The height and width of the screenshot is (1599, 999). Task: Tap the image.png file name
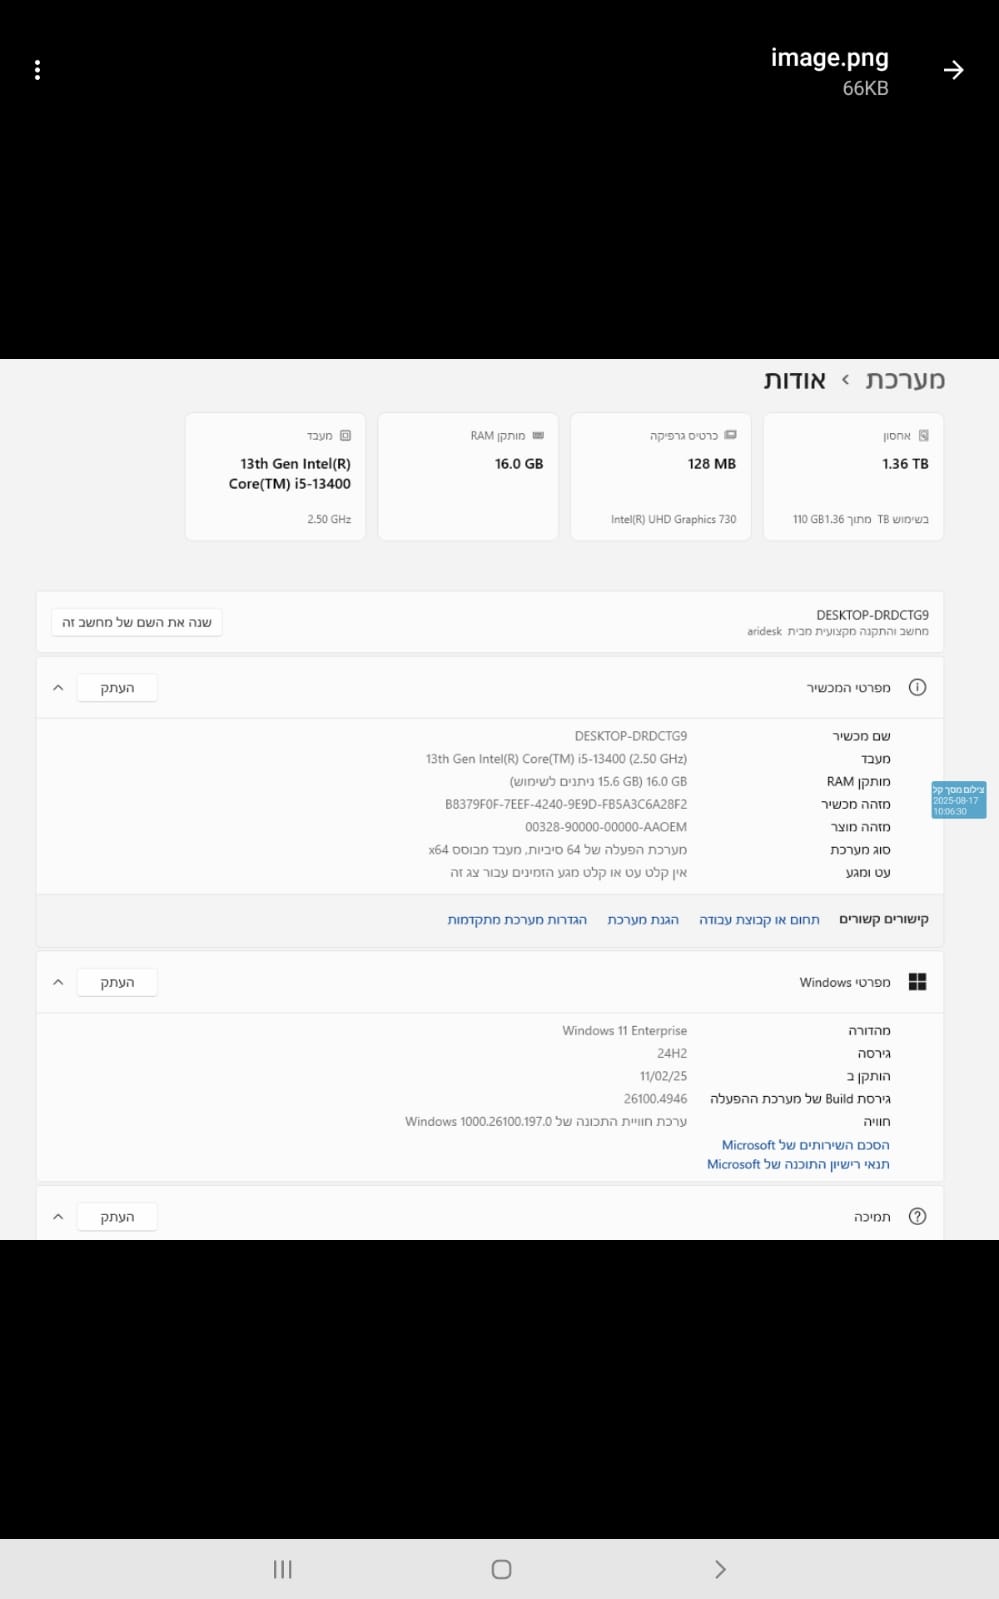point(829,58)
